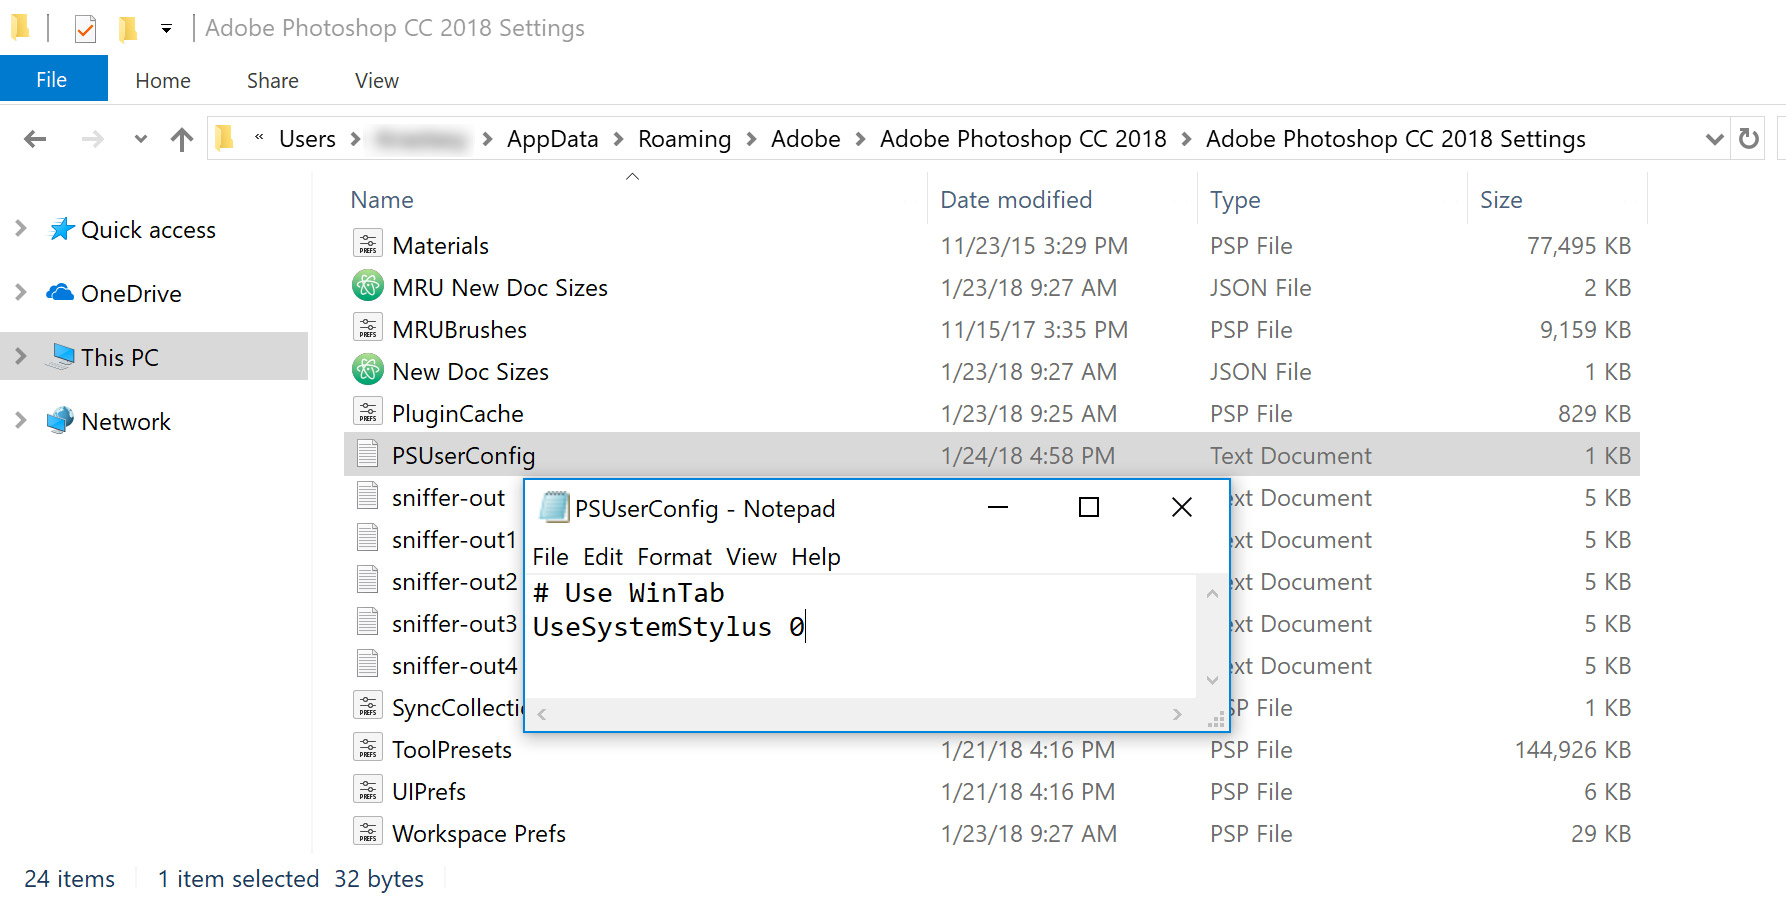Navigate to Users in the breadcrumb
1786x898 pixels.
coord(307,139)
